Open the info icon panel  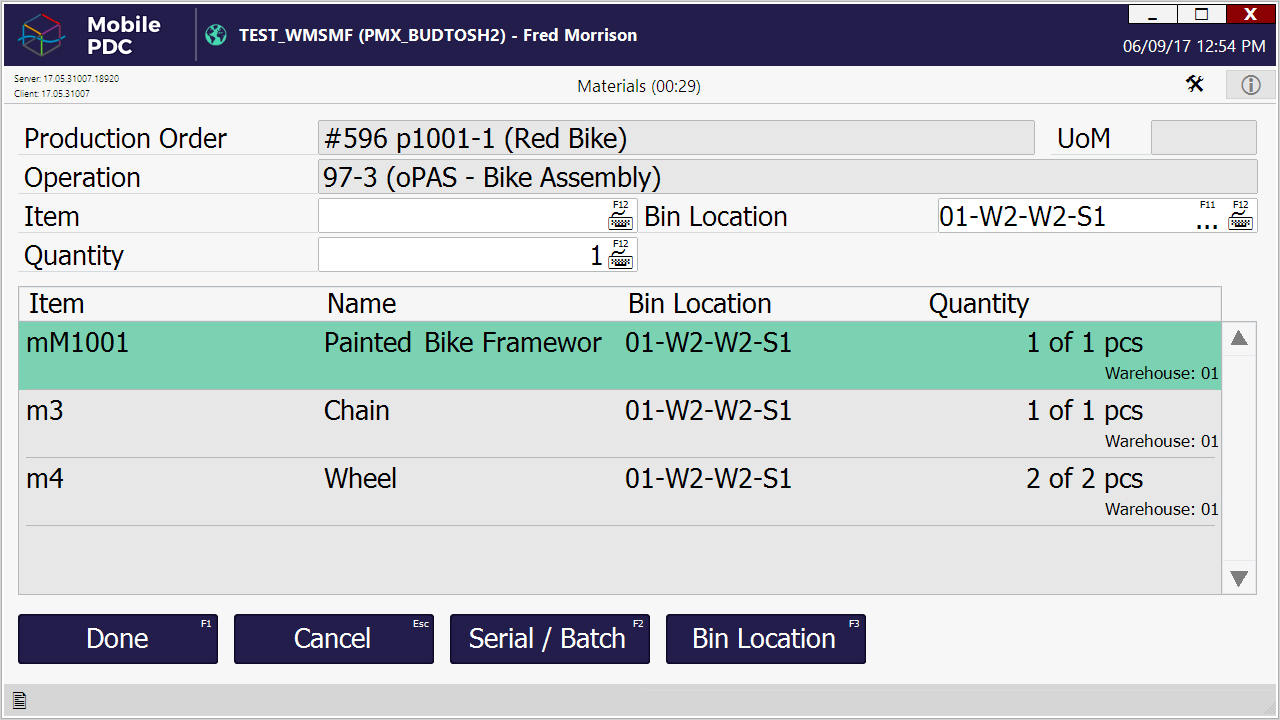1250,85
